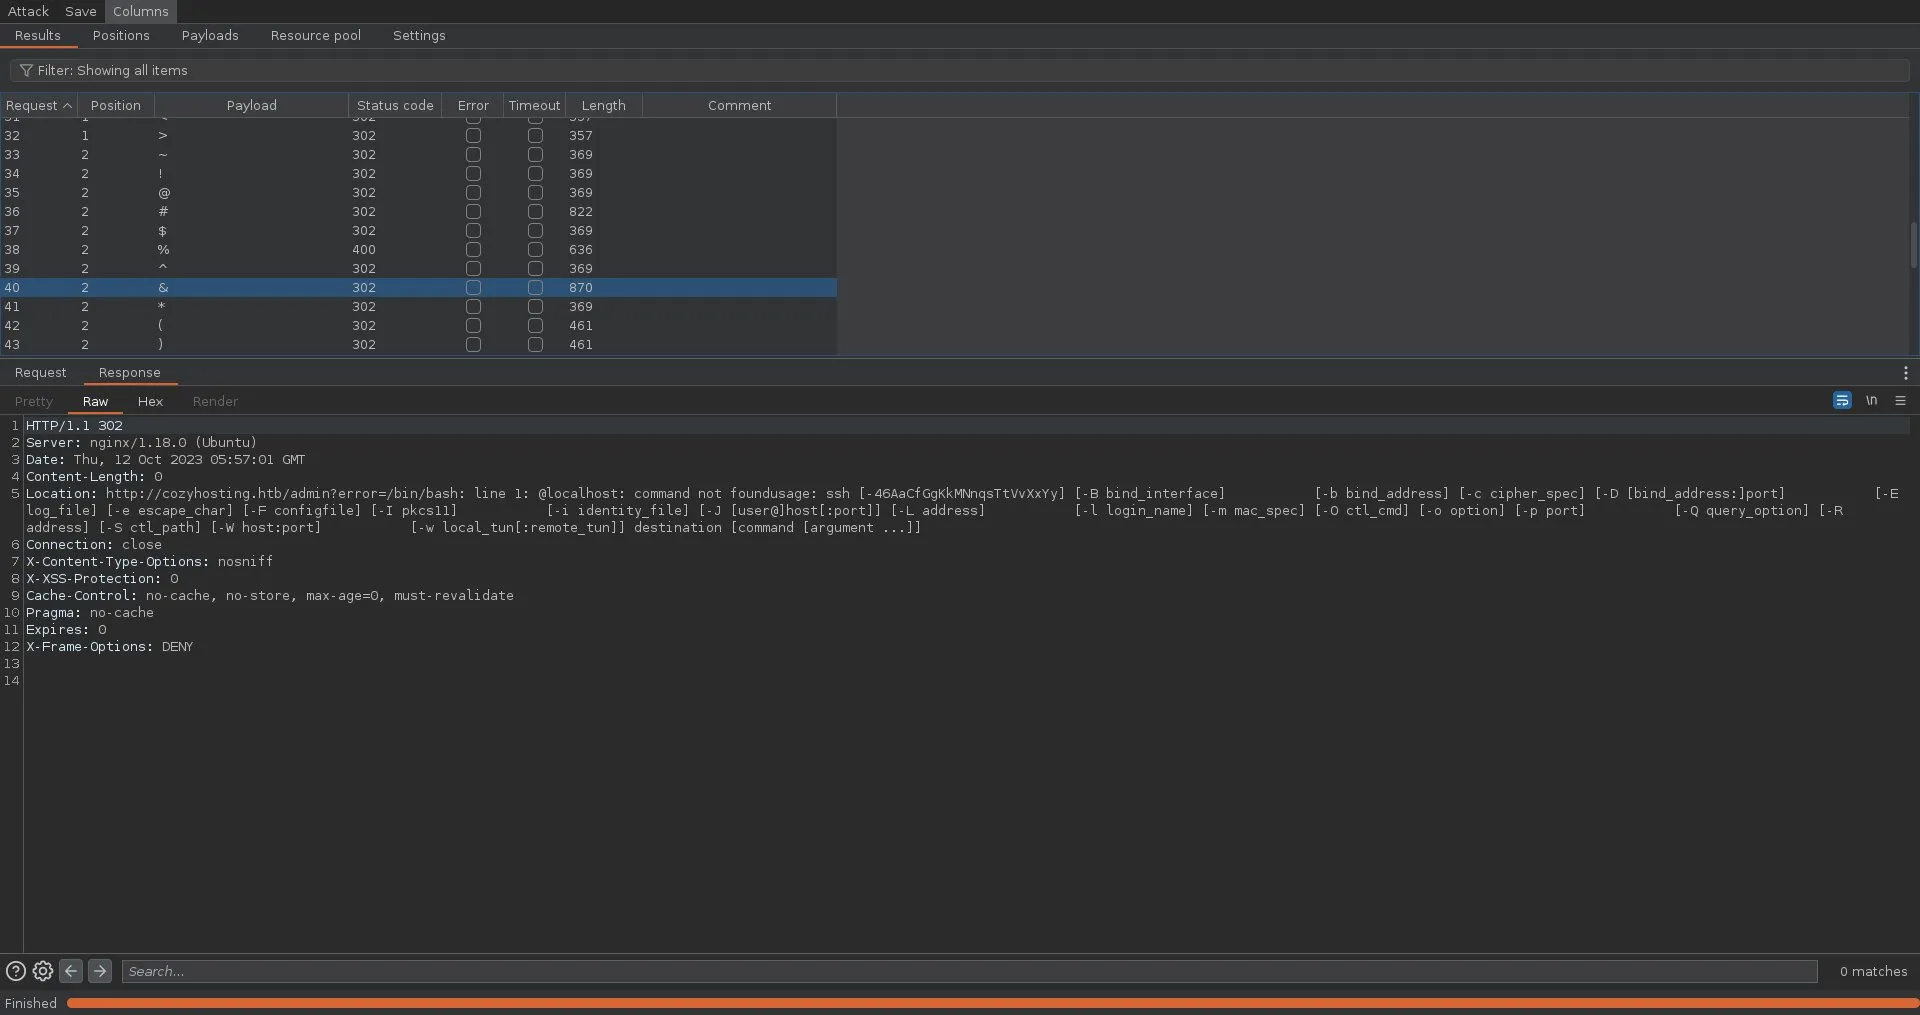Image resolution: width=1920 pixels, height=1015 pixels.
Task: Select request 43 row with ) payload
Action: click(x=418, y=345)
